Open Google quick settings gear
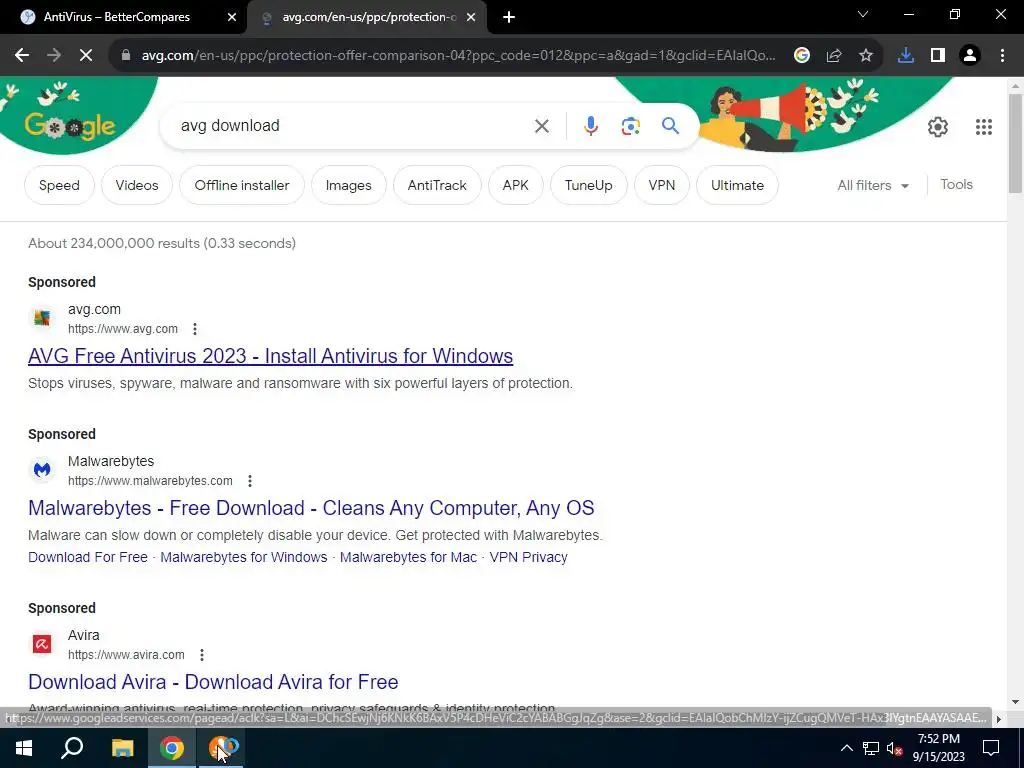 (938, 127)
